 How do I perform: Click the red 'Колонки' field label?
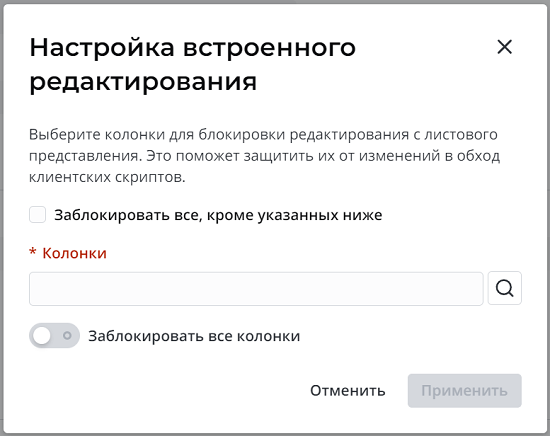tap(74, 253)
